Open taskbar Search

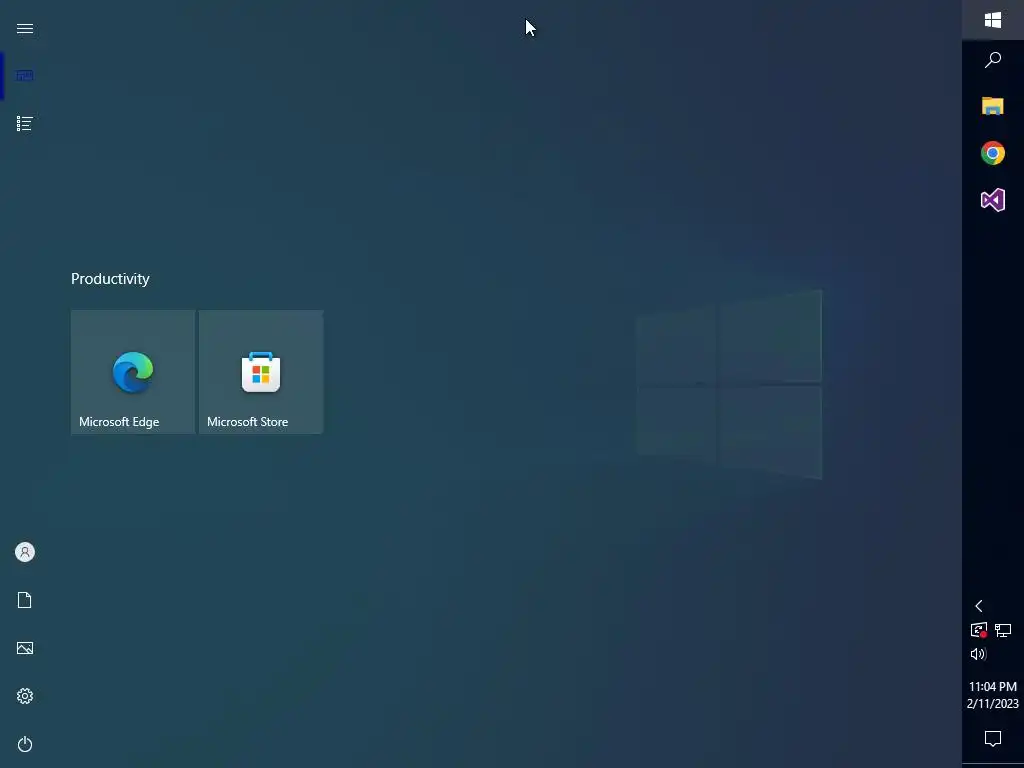pyautogui.click(x=993, y=59)
